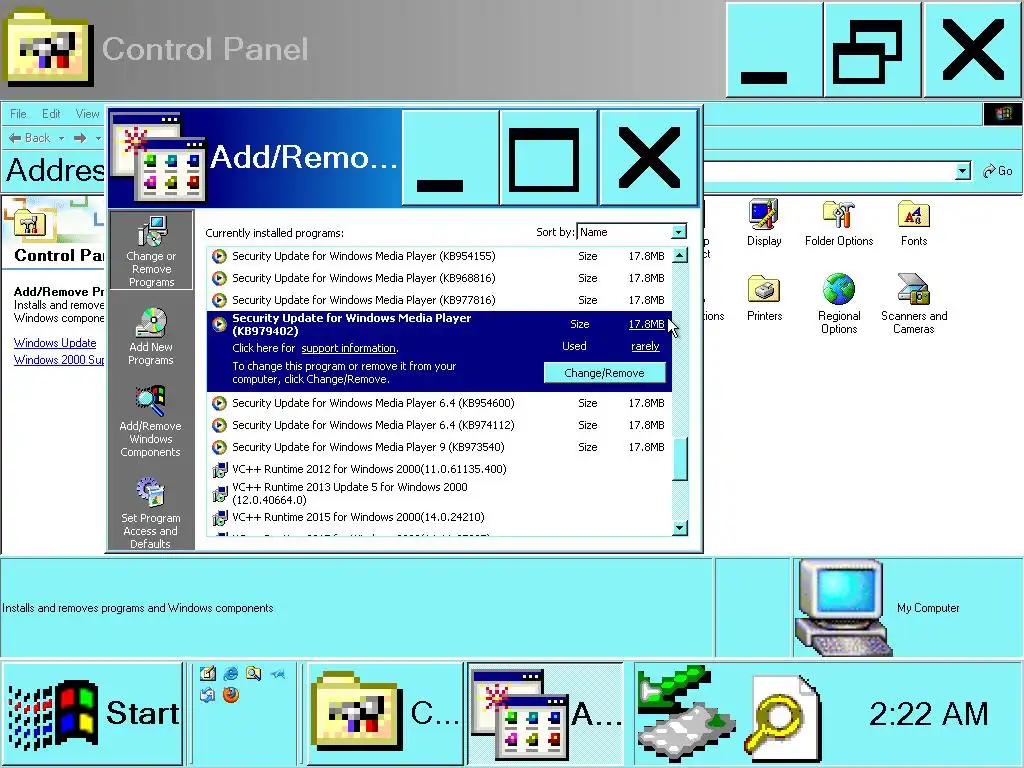Screen dimensions: 1024x768
Task: Switch to Add/Remove Programs taskbar button
Action: pos(546,713)
